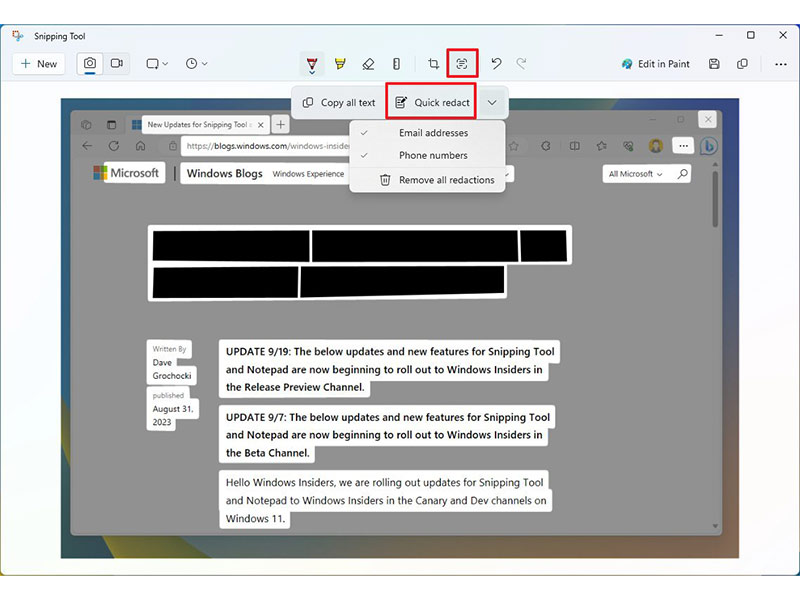Screen dimensions: 800x600
Task: Close the browser window in the snip
Action: pyautogui.click(x=708, y=119)
